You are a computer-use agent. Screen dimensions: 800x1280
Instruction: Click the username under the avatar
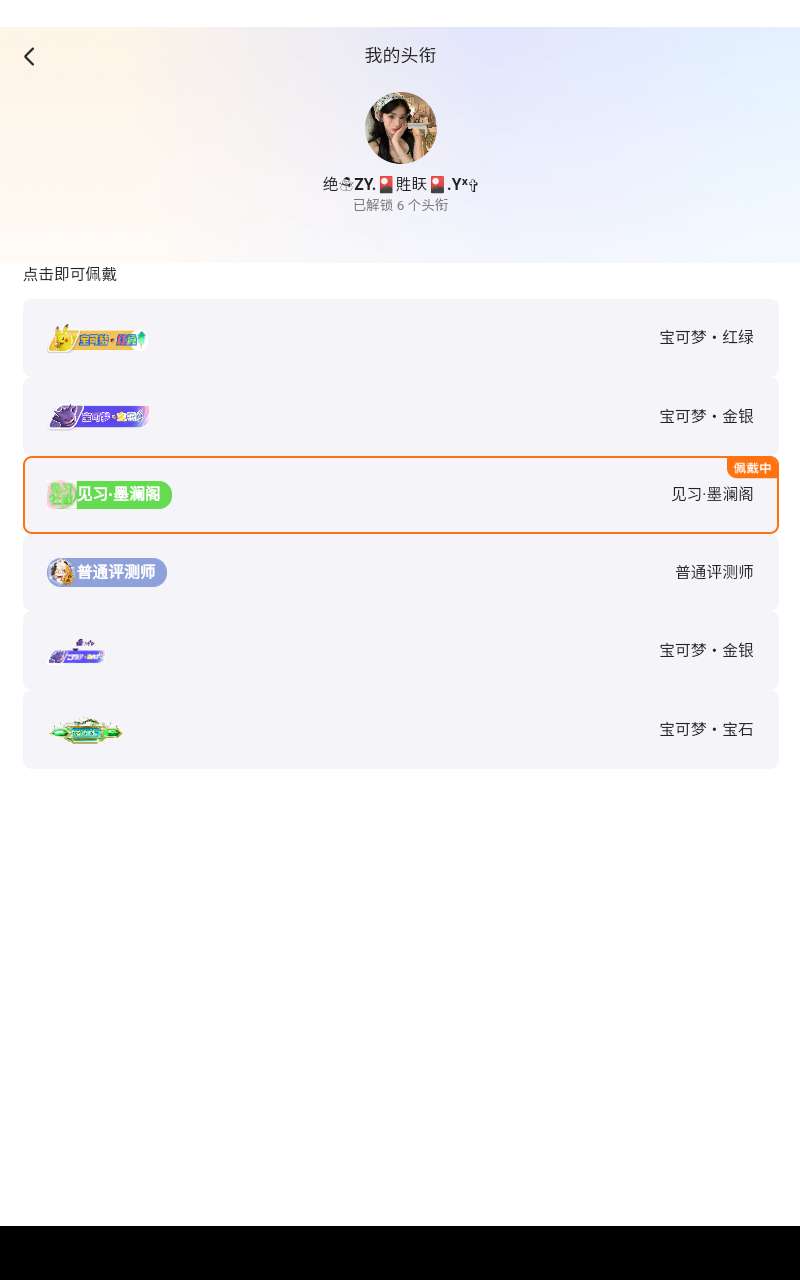coord(400,184)
